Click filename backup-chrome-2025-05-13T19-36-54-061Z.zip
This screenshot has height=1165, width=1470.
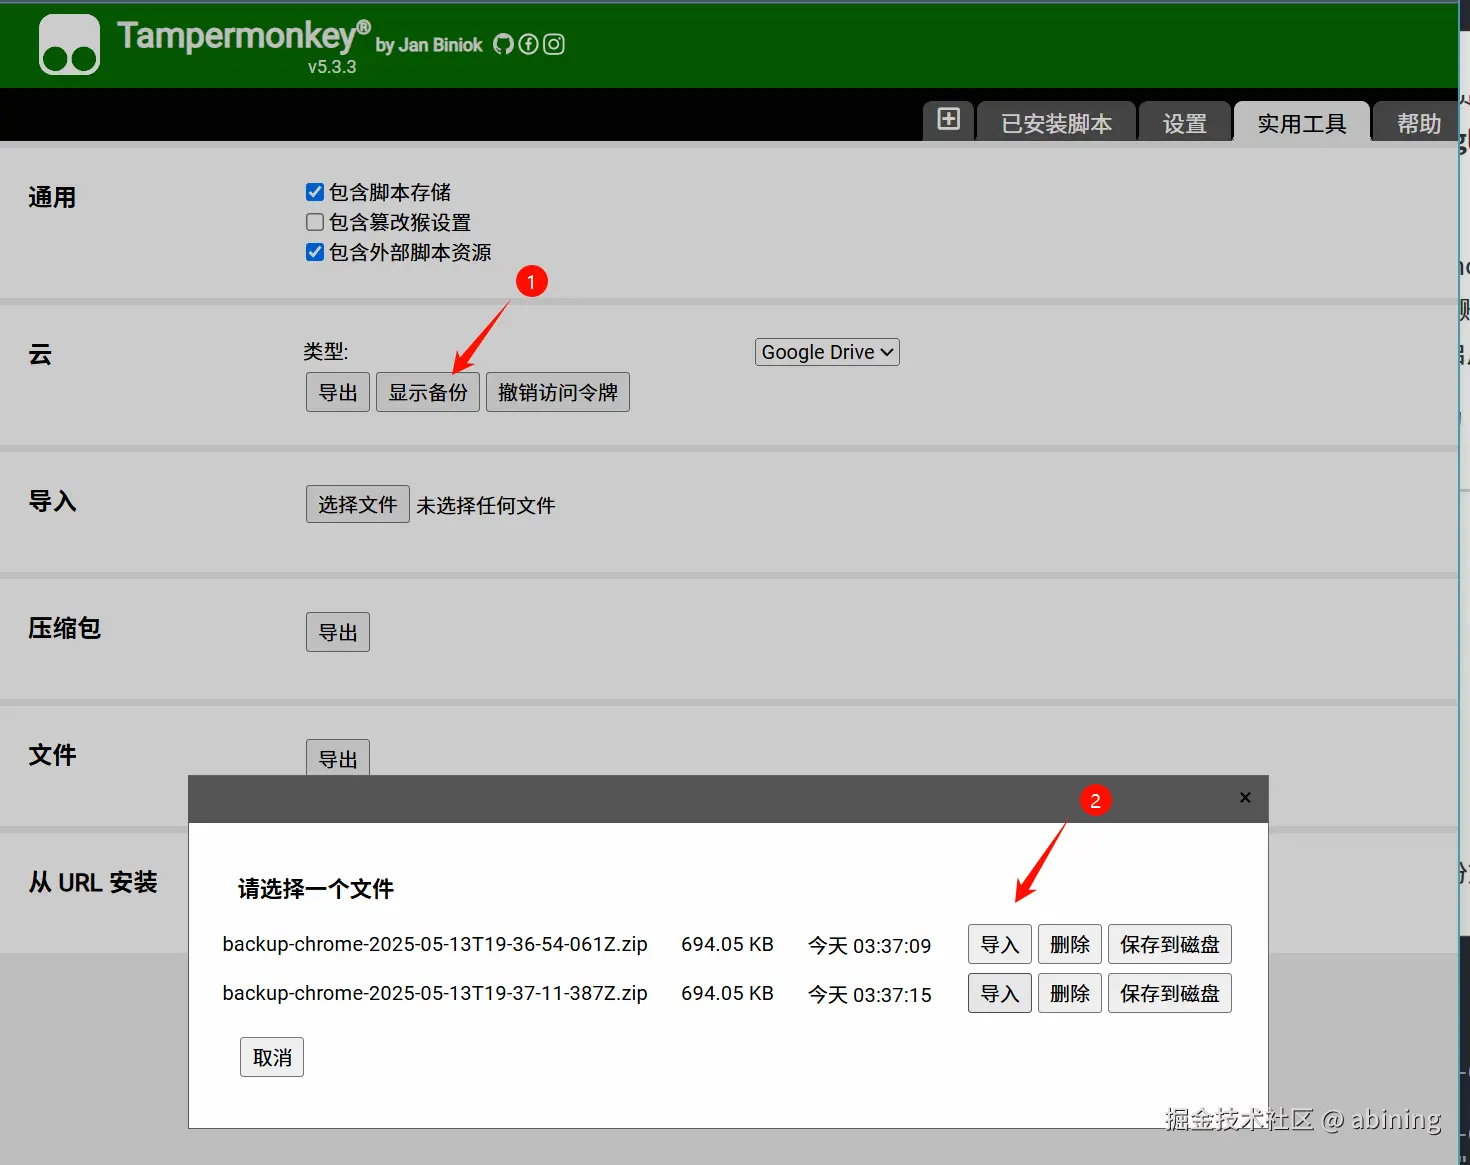(x=435, y=944)
